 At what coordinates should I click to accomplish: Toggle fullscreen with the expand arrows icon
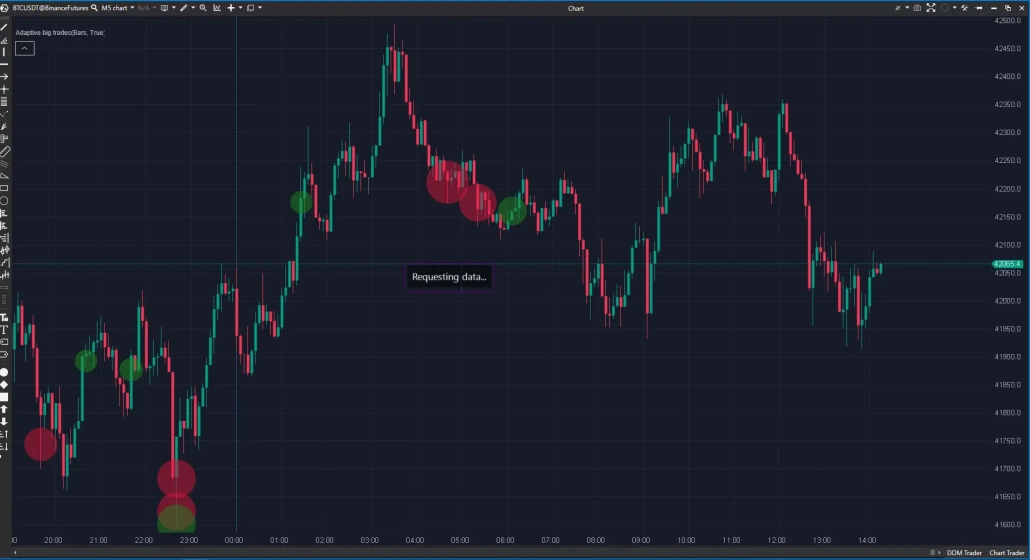tap(931, 8)
